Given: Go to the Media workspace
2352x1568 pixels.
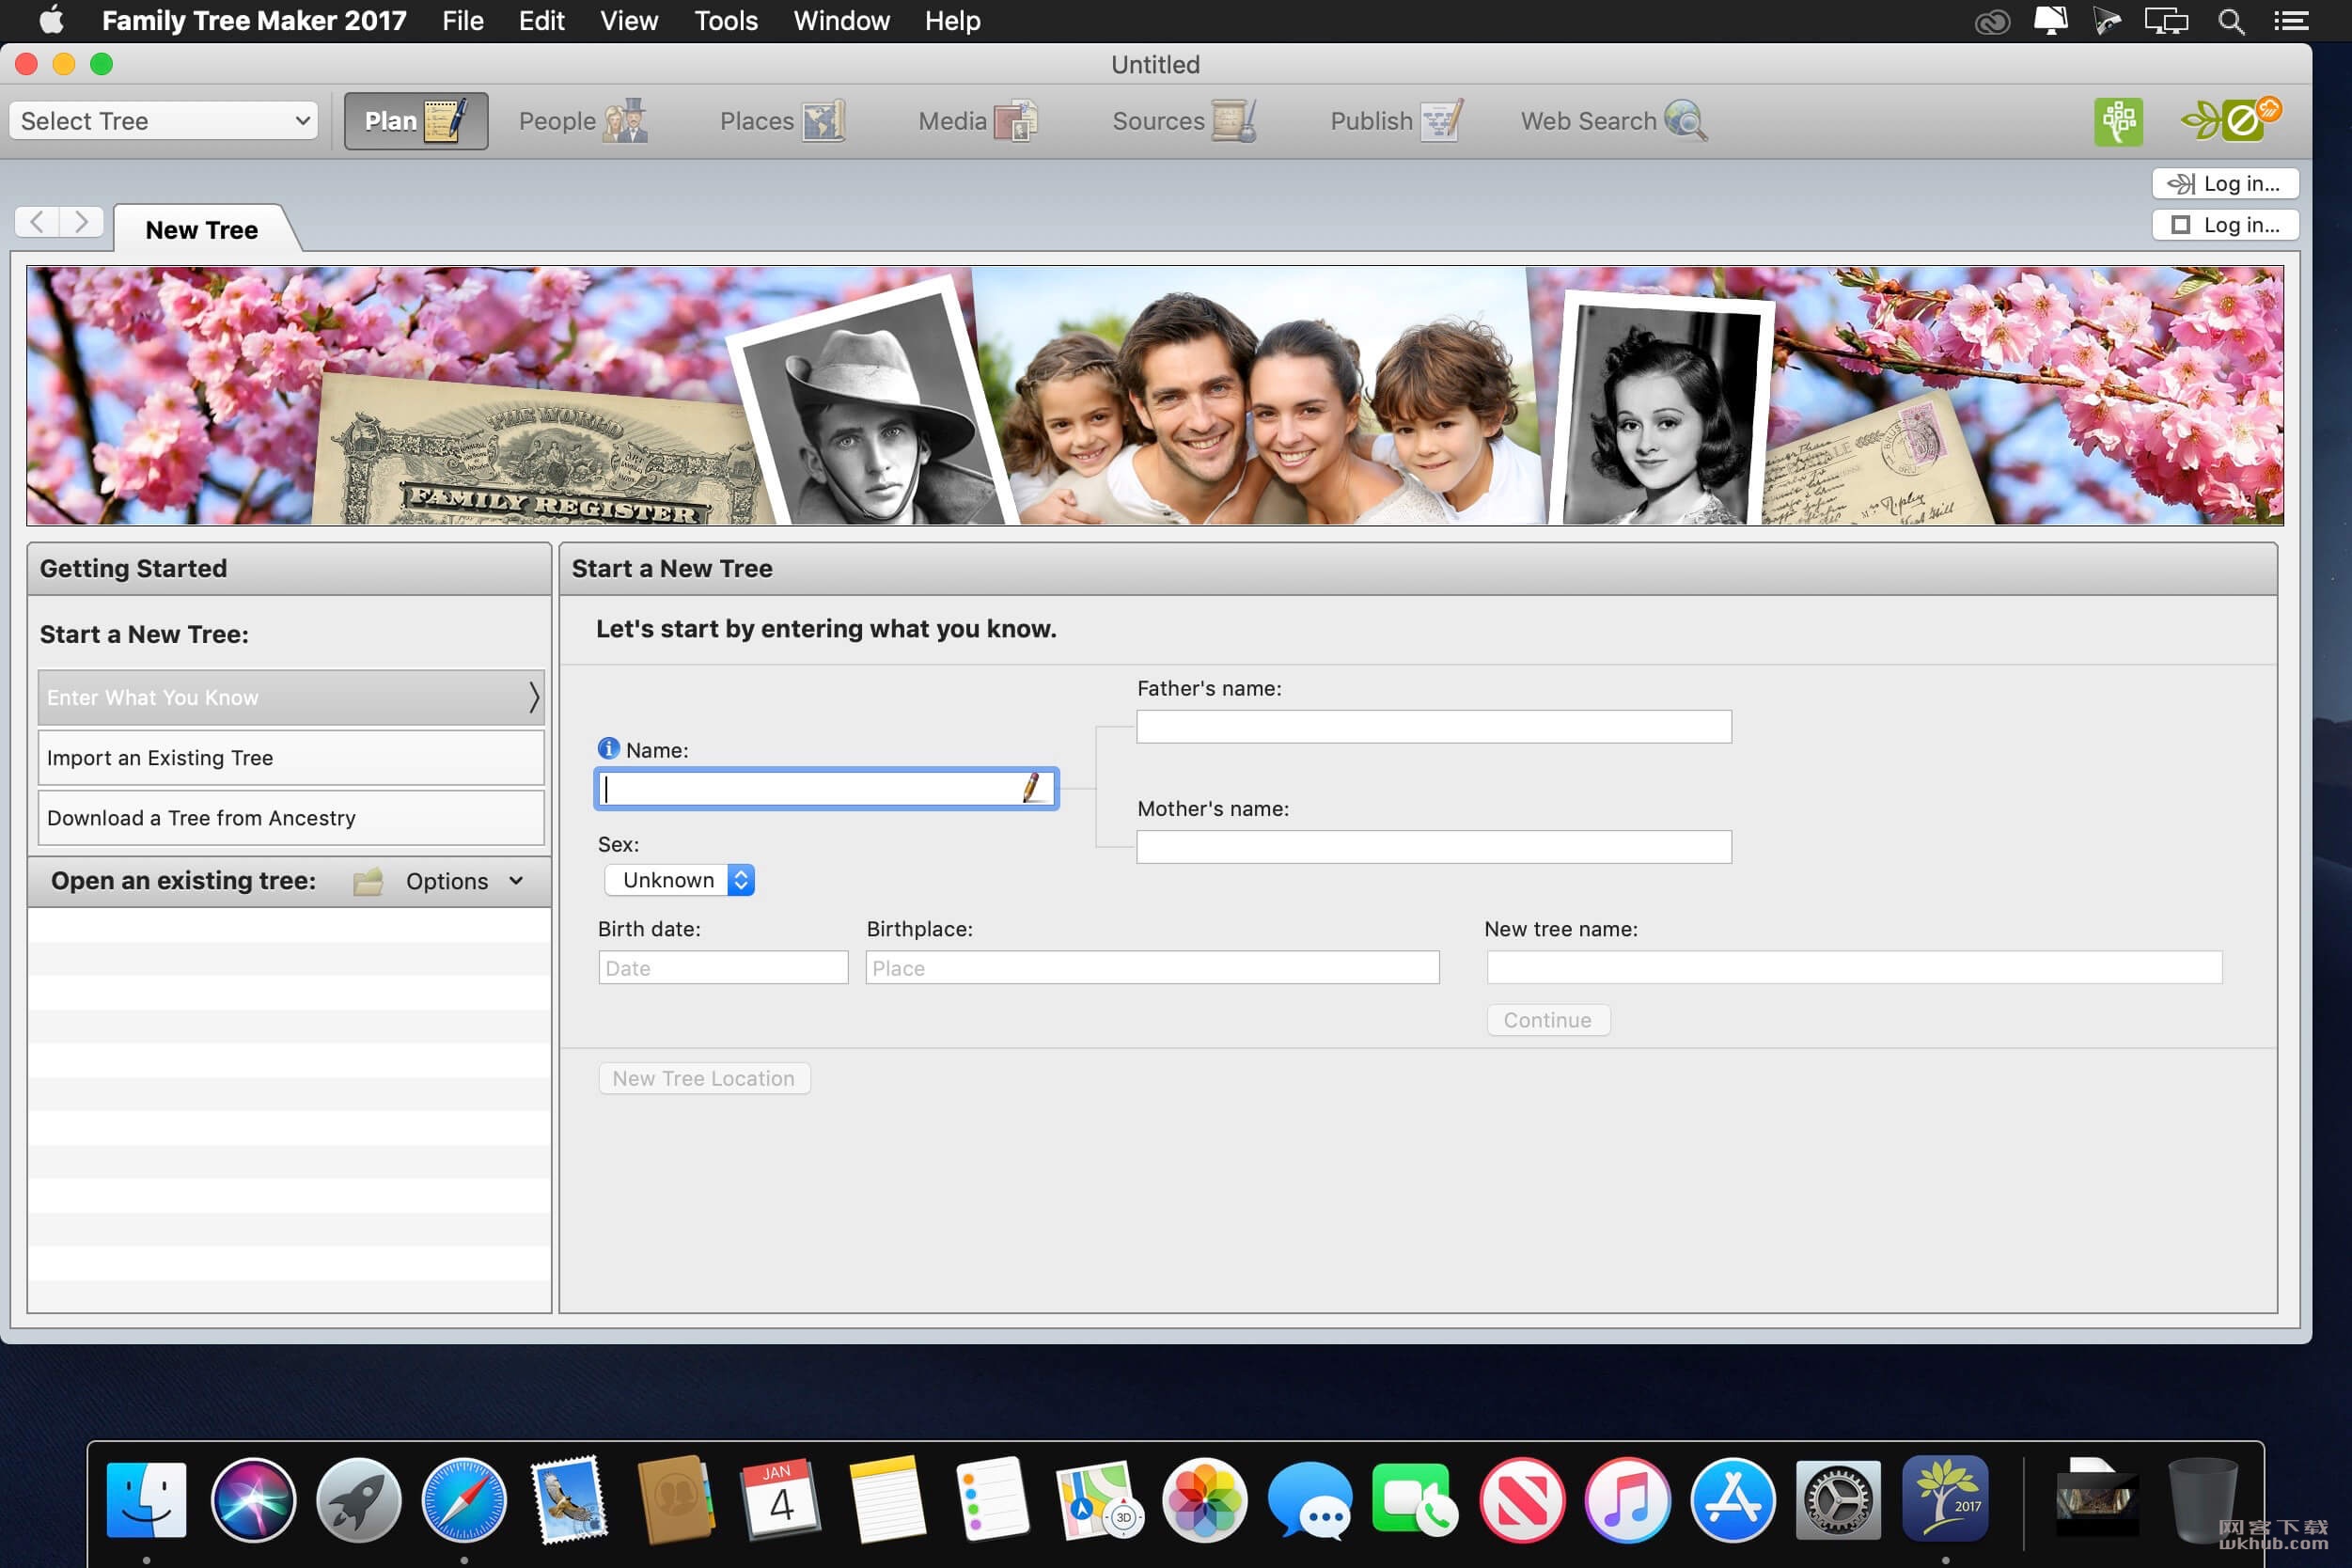Looking at the screenshot, I should coord(978,121).
